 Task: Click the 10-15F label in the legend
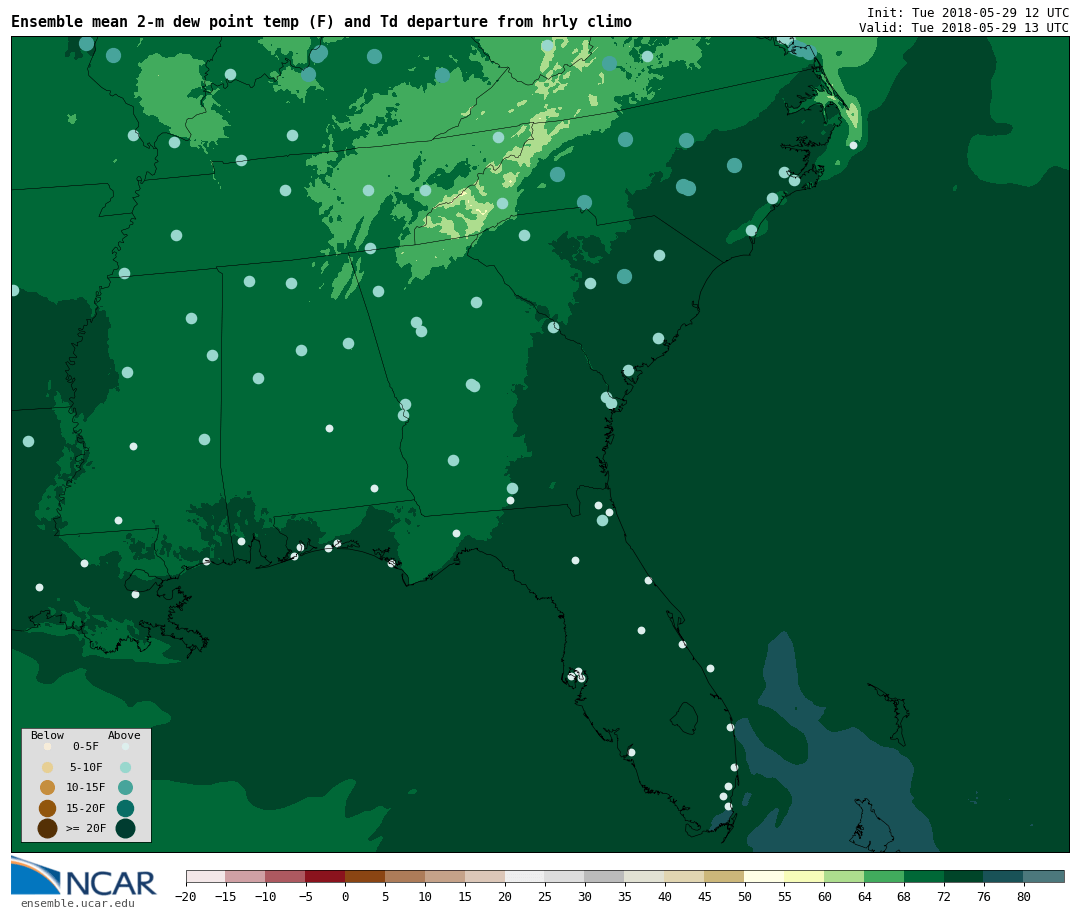pyautogui.click(x=85, y=787)
